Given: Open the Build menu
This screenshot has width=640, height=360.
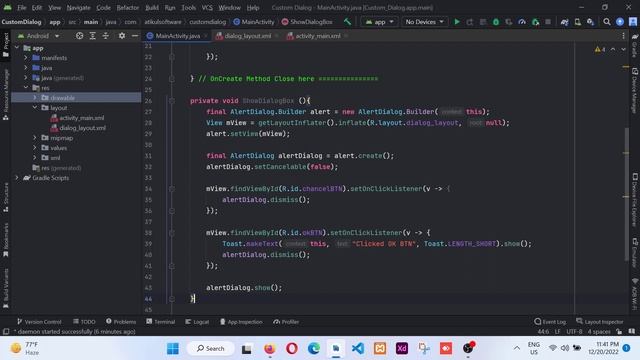Looking at the screenshot, I should point(152,7).
